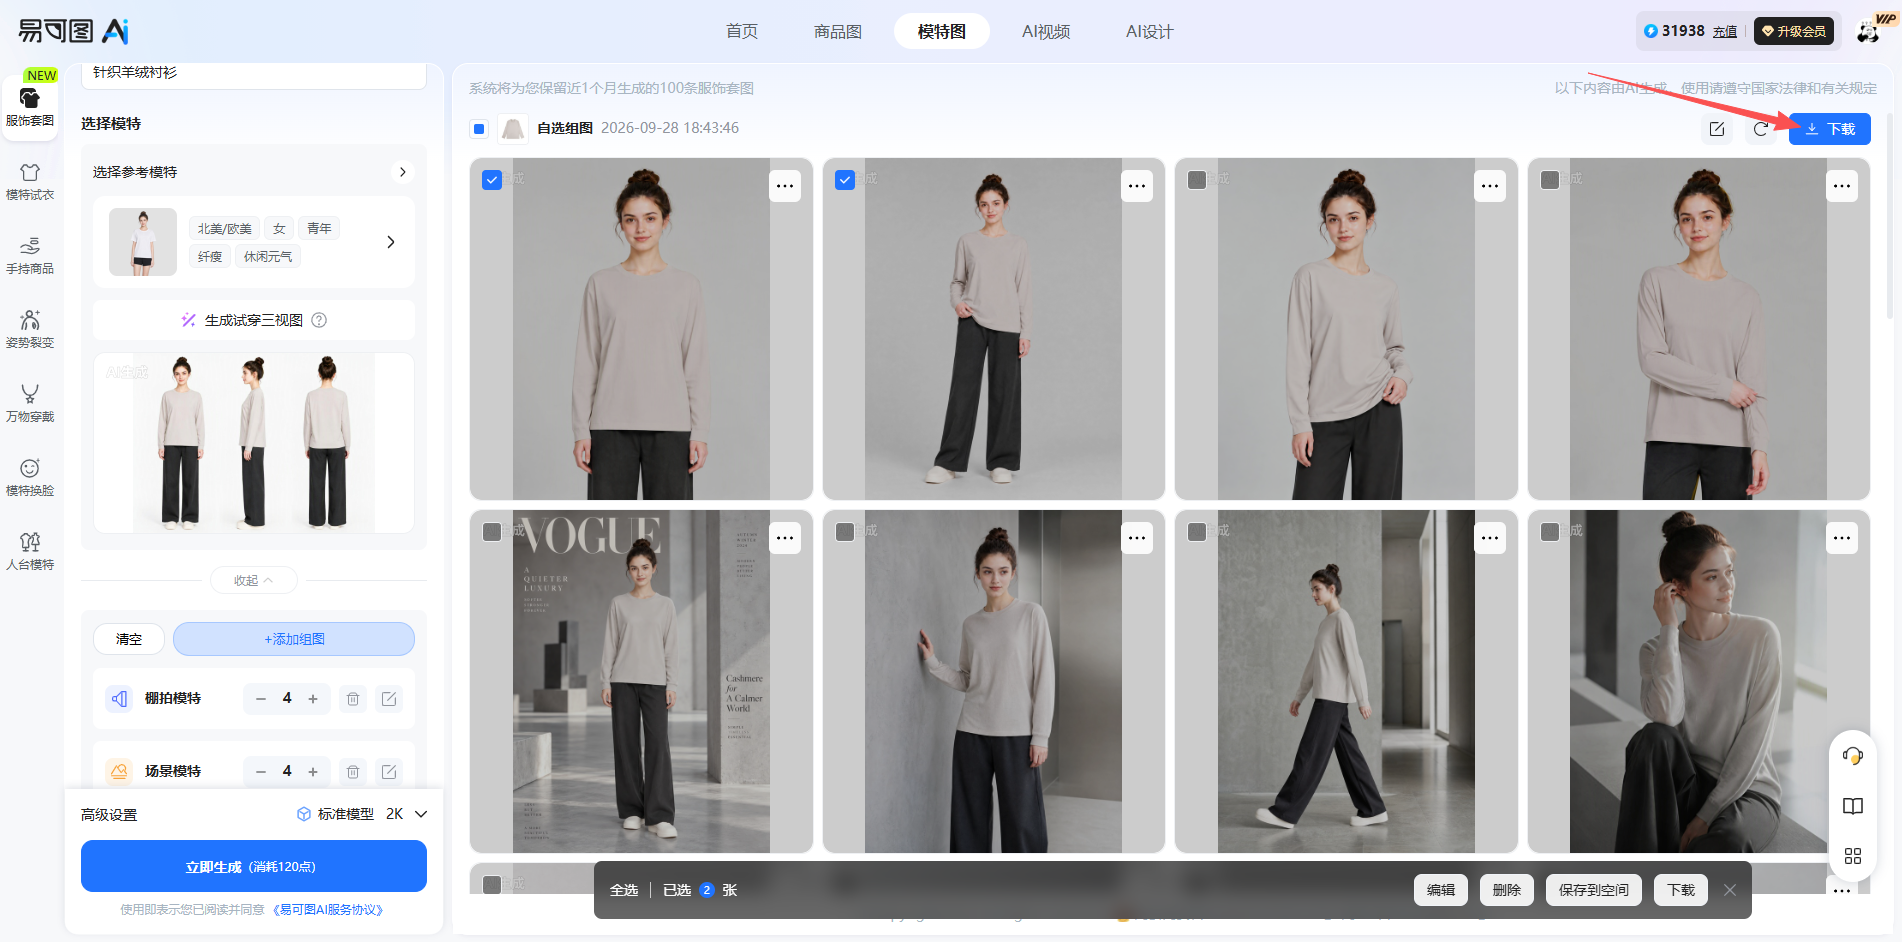Open more options on the VOGUE image
The width and height of the screenshot is (1902, 942).
click(x=785, y=538)
